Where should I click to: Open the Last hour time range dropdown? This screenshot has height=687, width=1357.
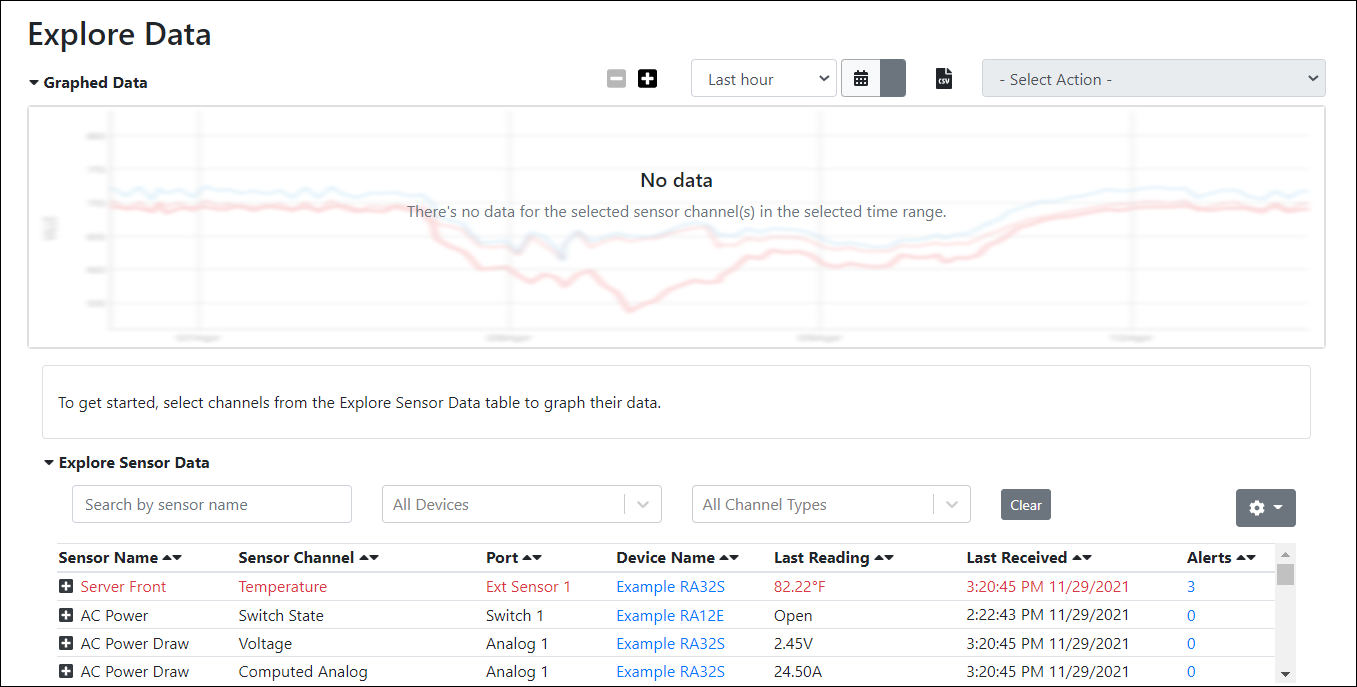pos(764,79)
